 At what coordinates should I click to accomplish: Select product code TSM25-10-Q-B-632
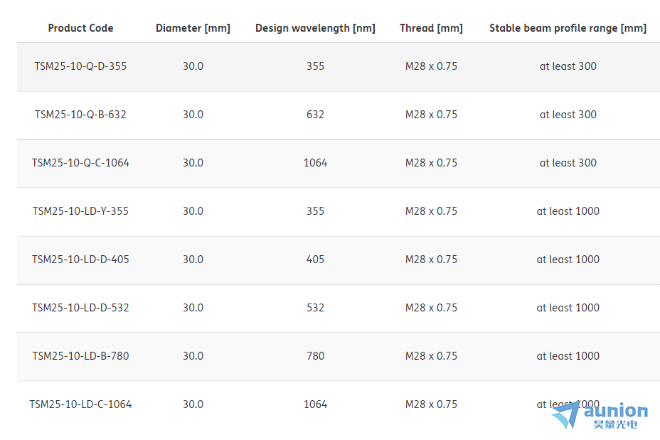coord(80,114)
